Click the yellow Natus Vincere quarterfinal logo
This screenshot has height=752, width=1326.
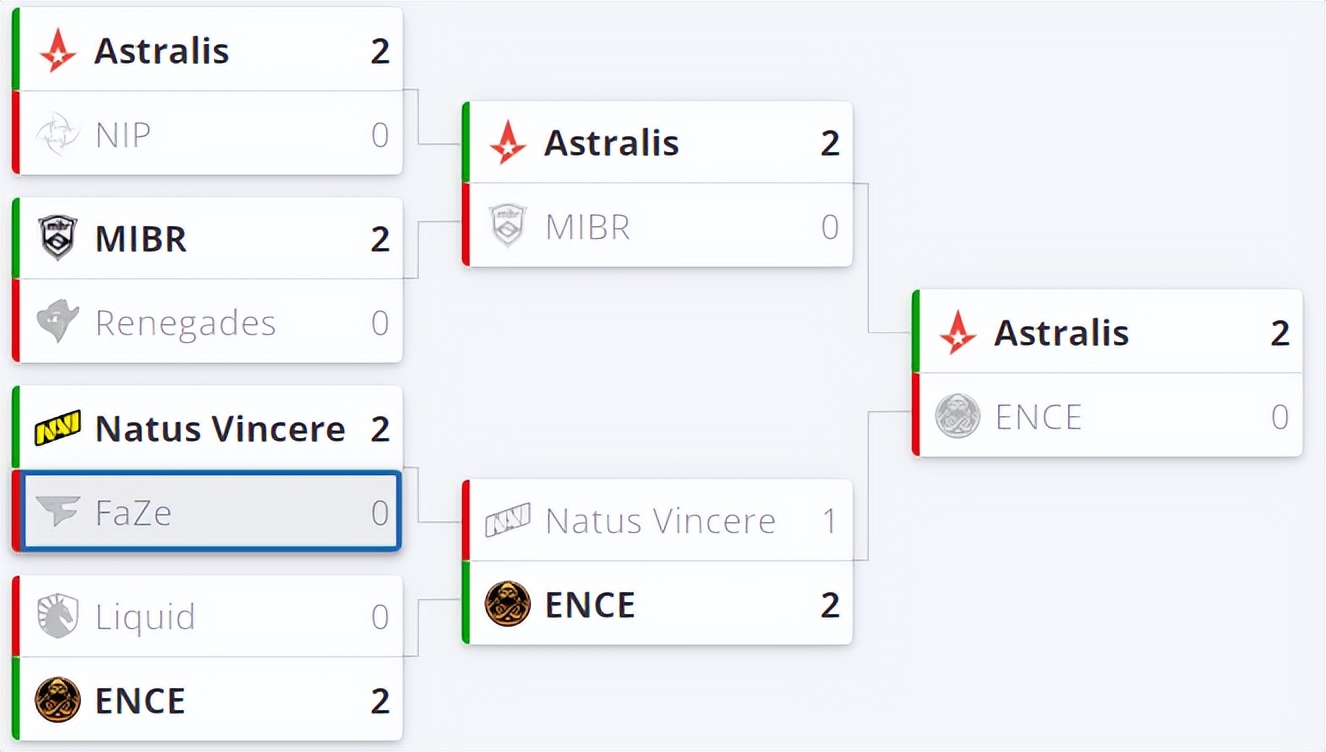click(x=58, y=429)
